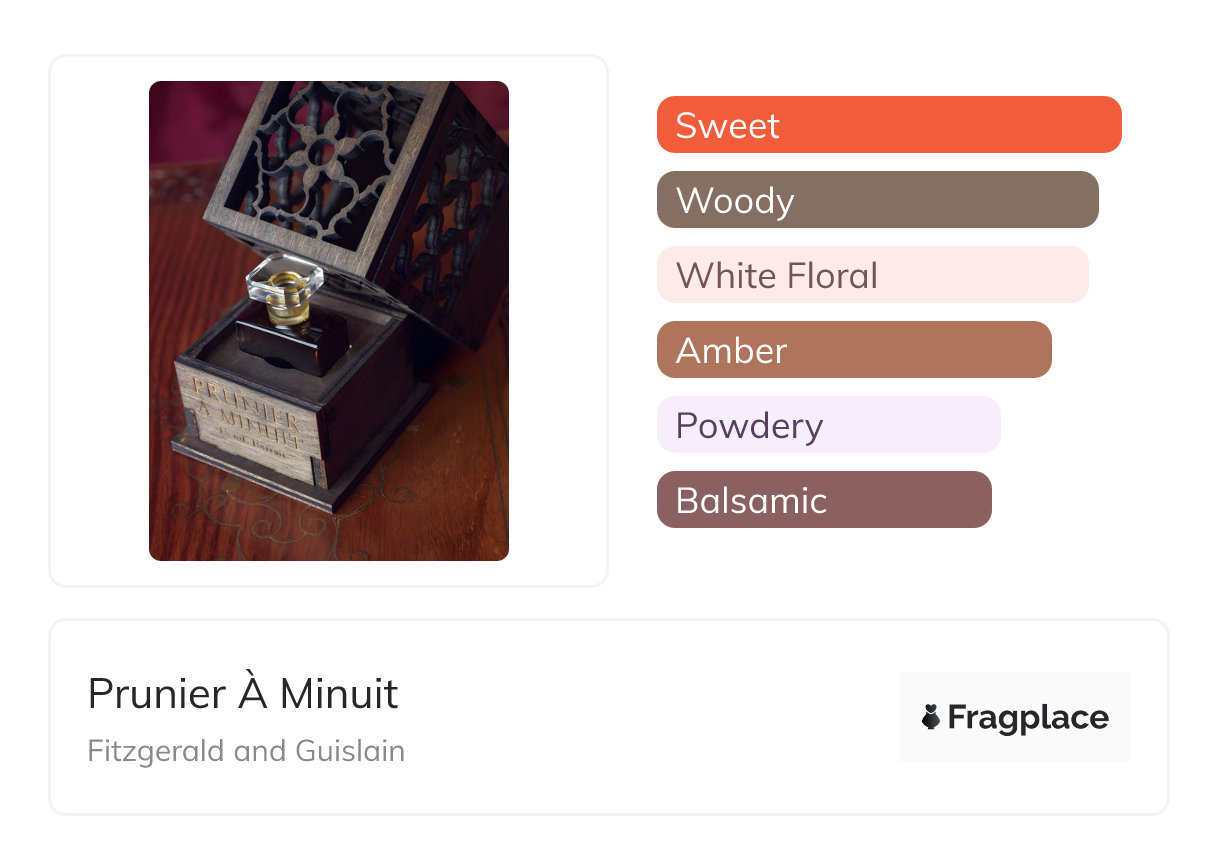Click the Fragplace perfume bottle logo icon
Viewport: 1218px width, 864px height.
(x=931, y=717)
